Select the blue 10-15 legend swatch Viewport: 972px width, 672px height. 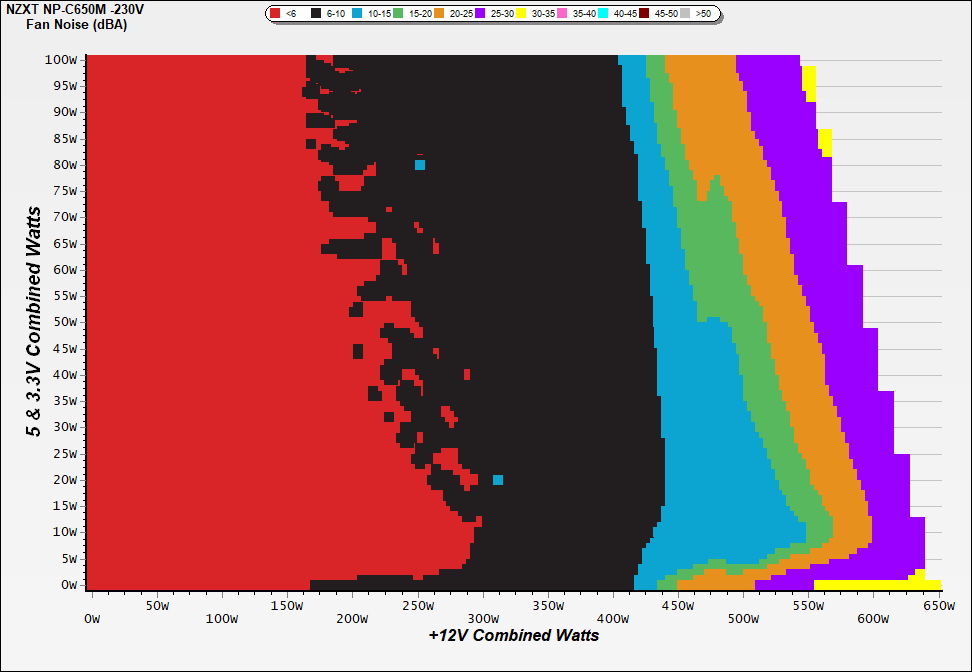(x=357, y=14)
